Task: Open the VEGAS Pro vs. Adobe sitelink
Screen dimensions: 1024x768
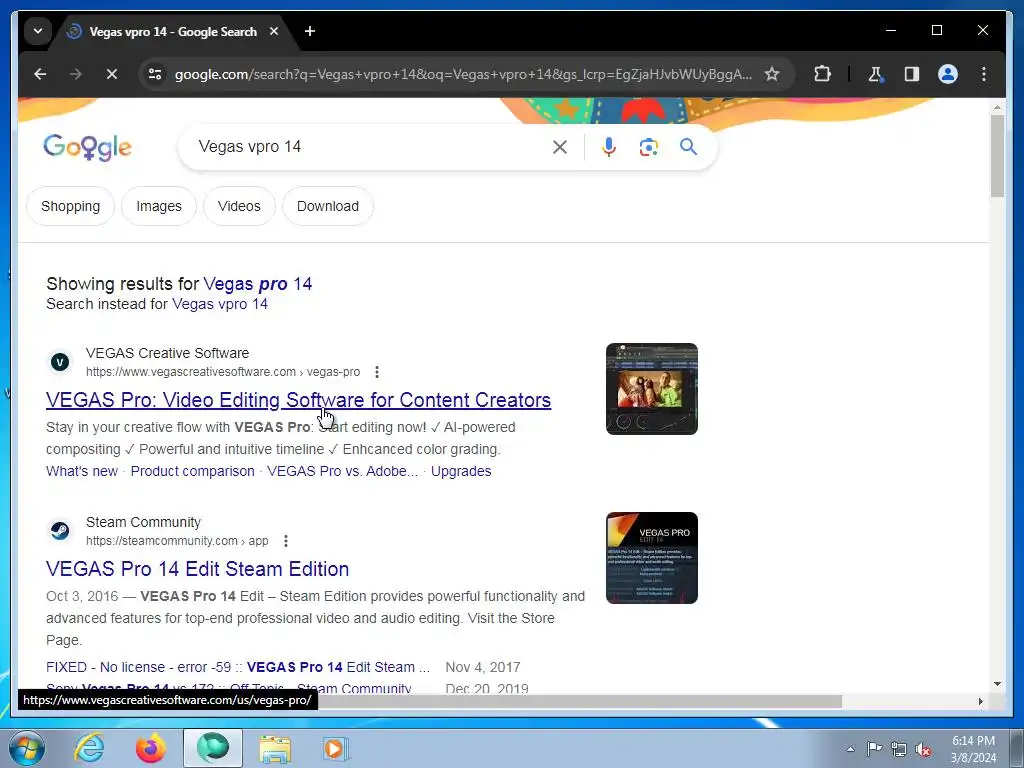Action: tap(342, 472)
